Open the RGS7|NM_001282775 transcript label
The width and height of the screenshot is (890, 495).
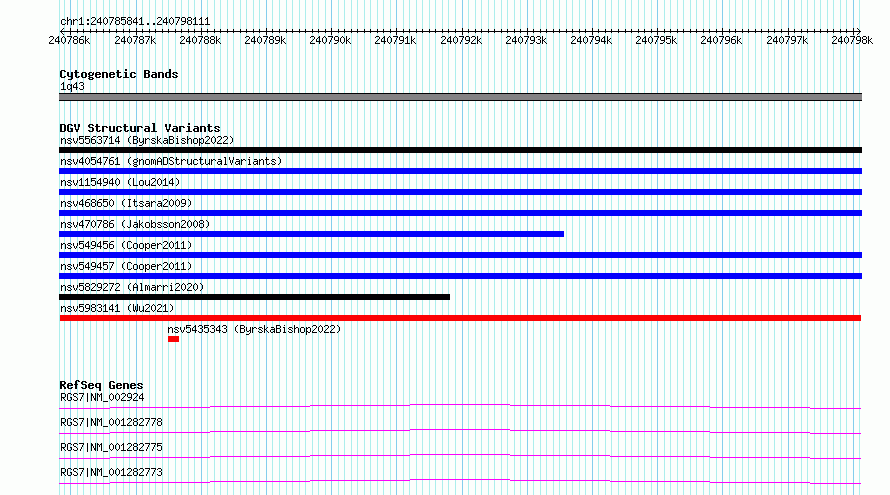[111, 447]
